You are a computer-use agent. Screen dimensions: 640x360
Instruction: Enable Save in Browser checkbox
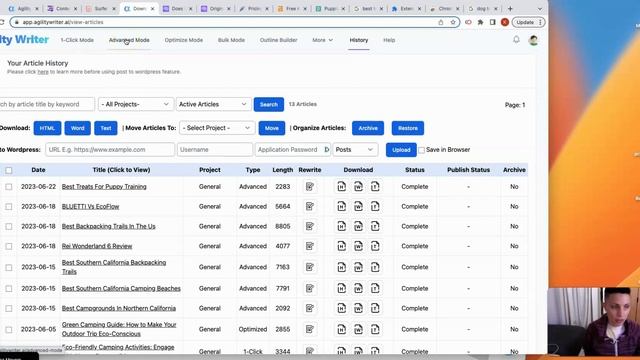click(422, 150)
